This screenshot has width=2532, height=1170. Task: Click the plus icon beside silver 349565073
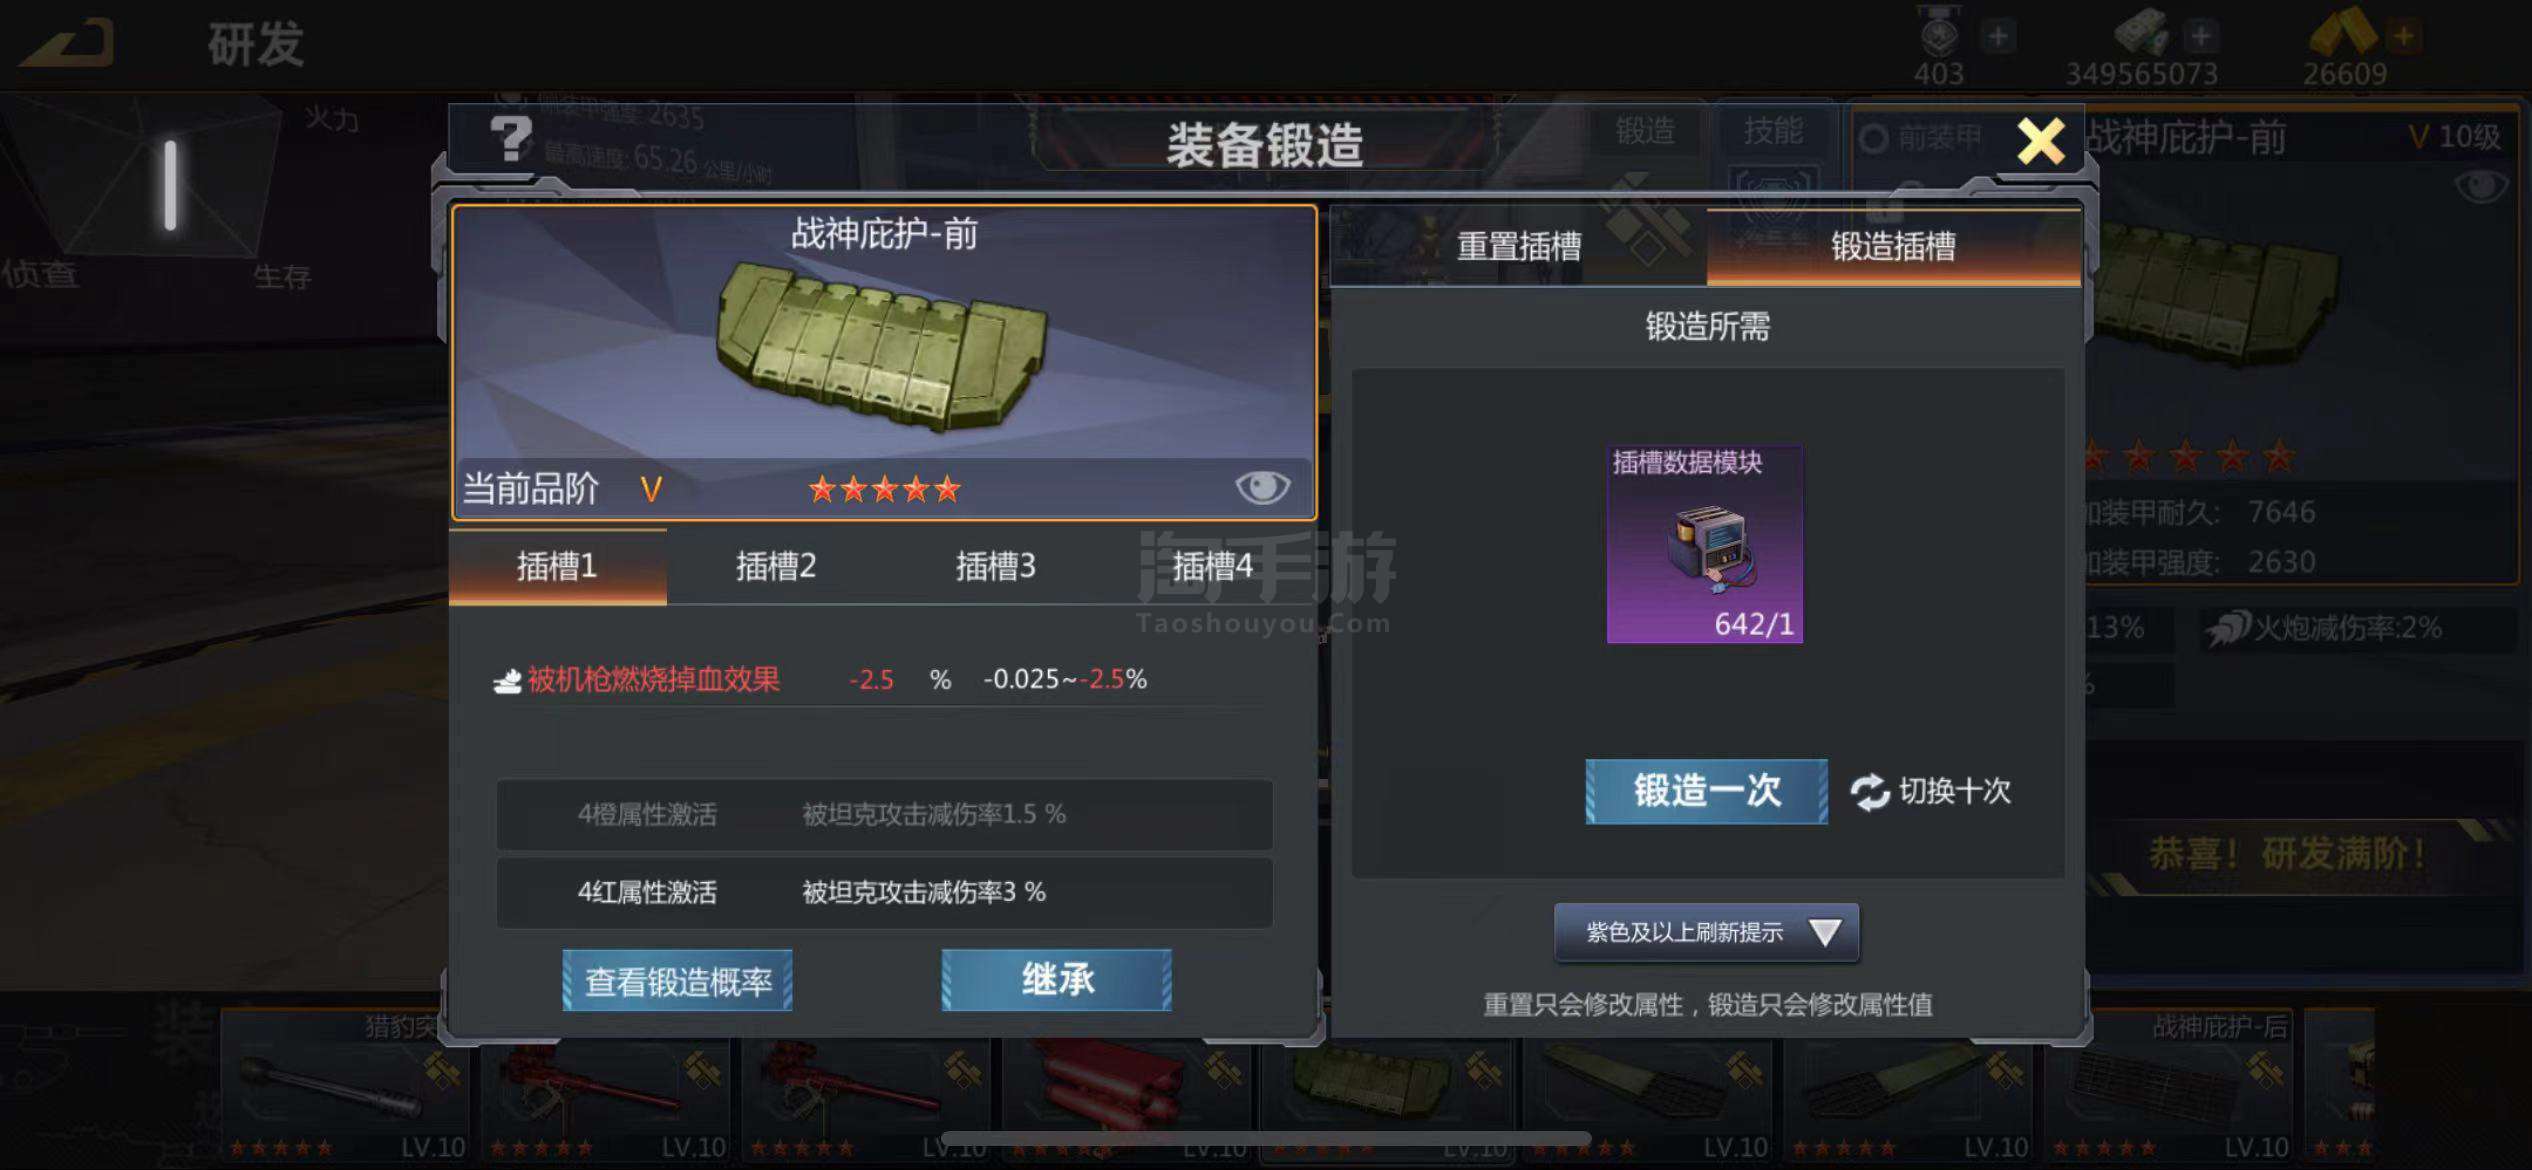coord(2201,37)
